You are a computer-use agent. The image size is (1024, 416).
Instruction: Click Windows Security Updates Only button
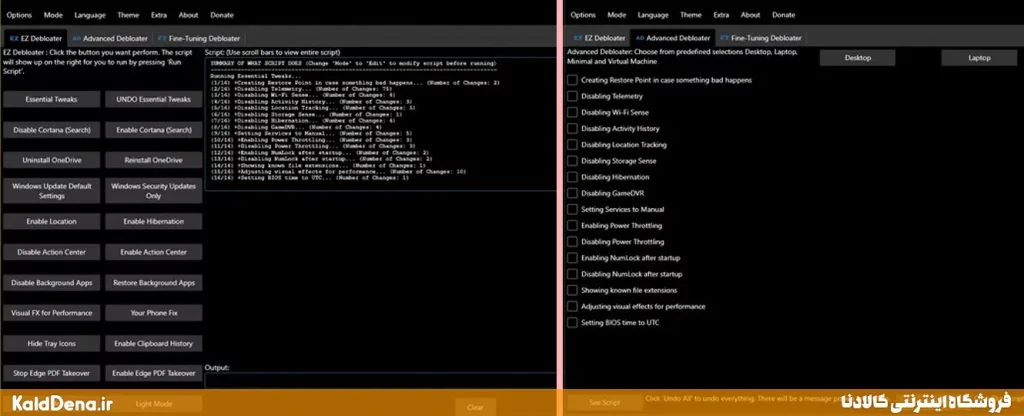click(x=153, y=191)
